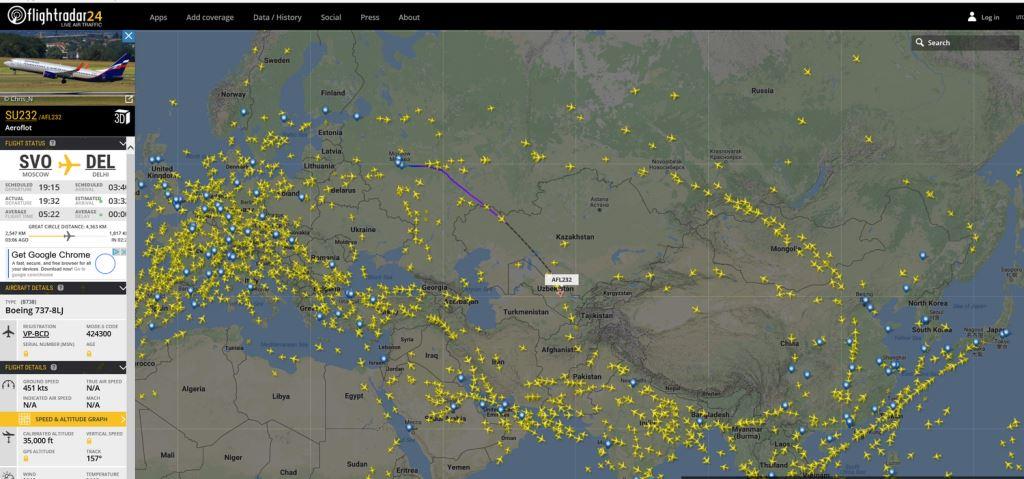Click help icon next to Aircraft Details
Screen dimensions: 1024x479
point(60,288)
